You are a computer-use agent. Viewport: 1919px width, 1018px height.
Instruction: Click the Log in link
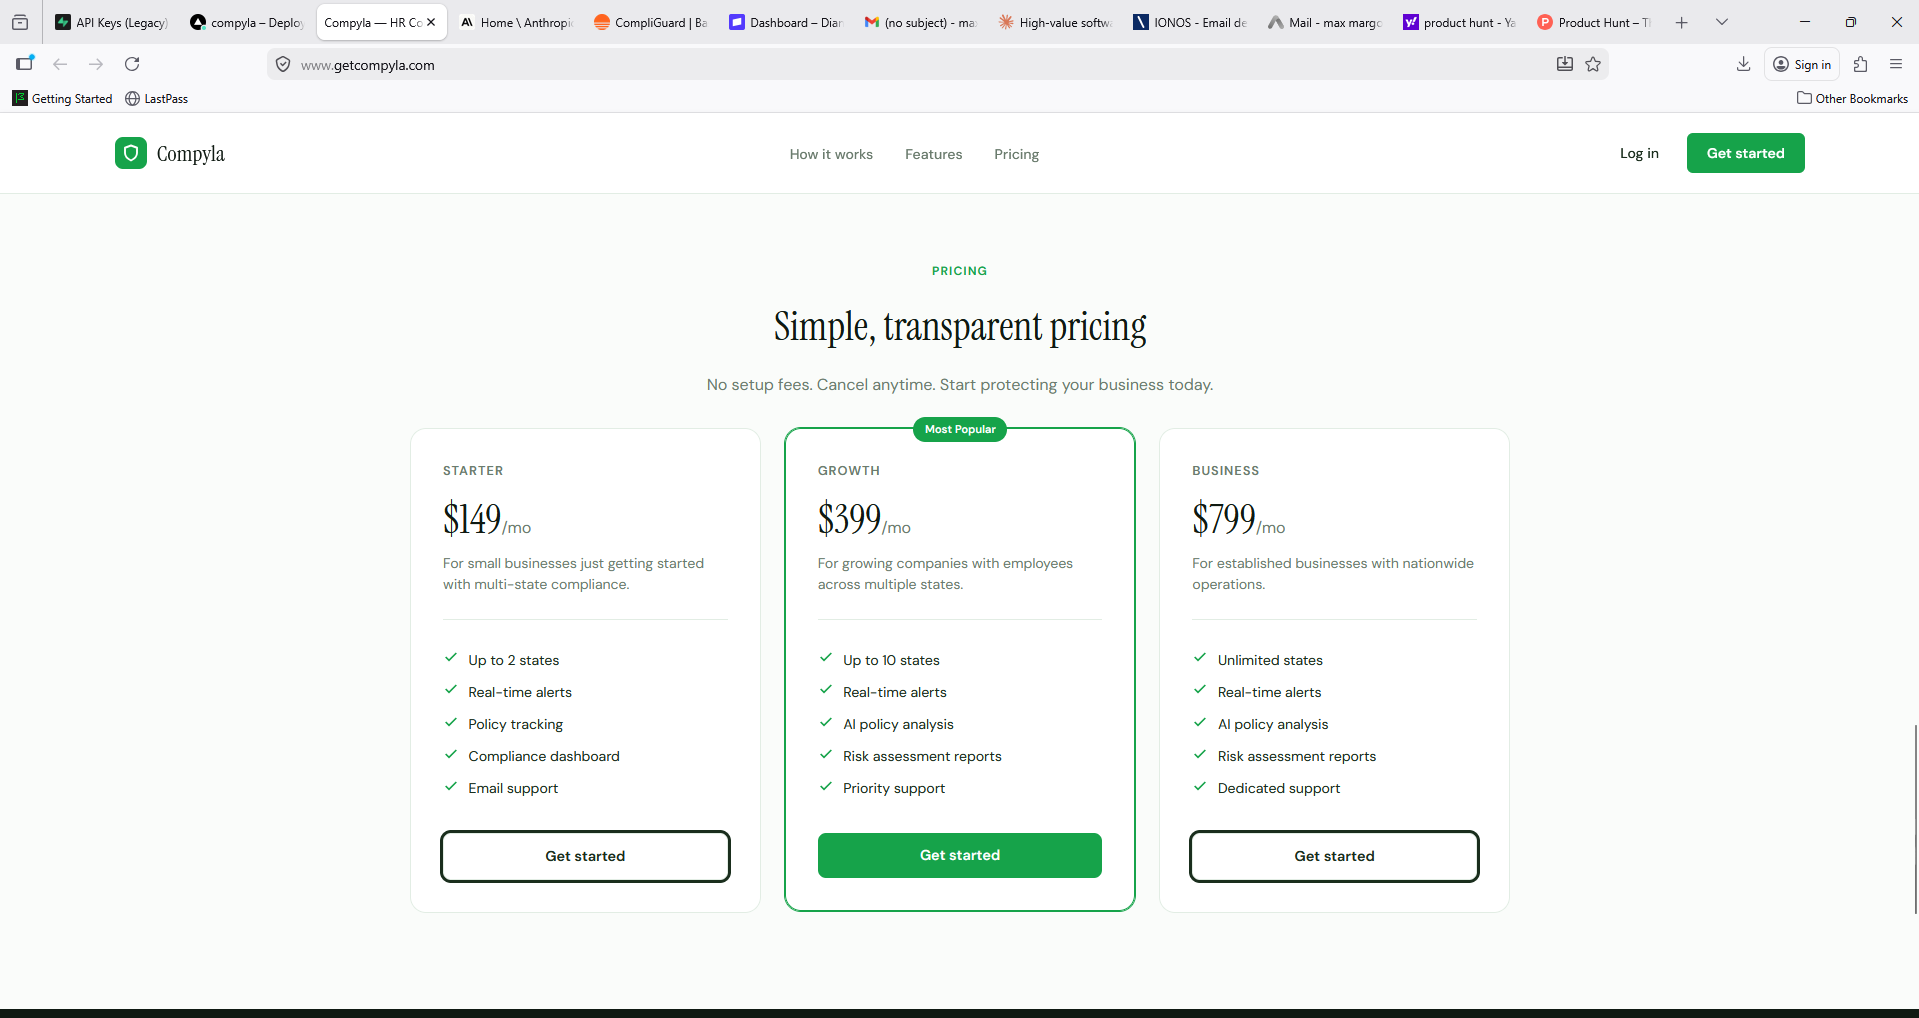click(x=1639, y=153)
